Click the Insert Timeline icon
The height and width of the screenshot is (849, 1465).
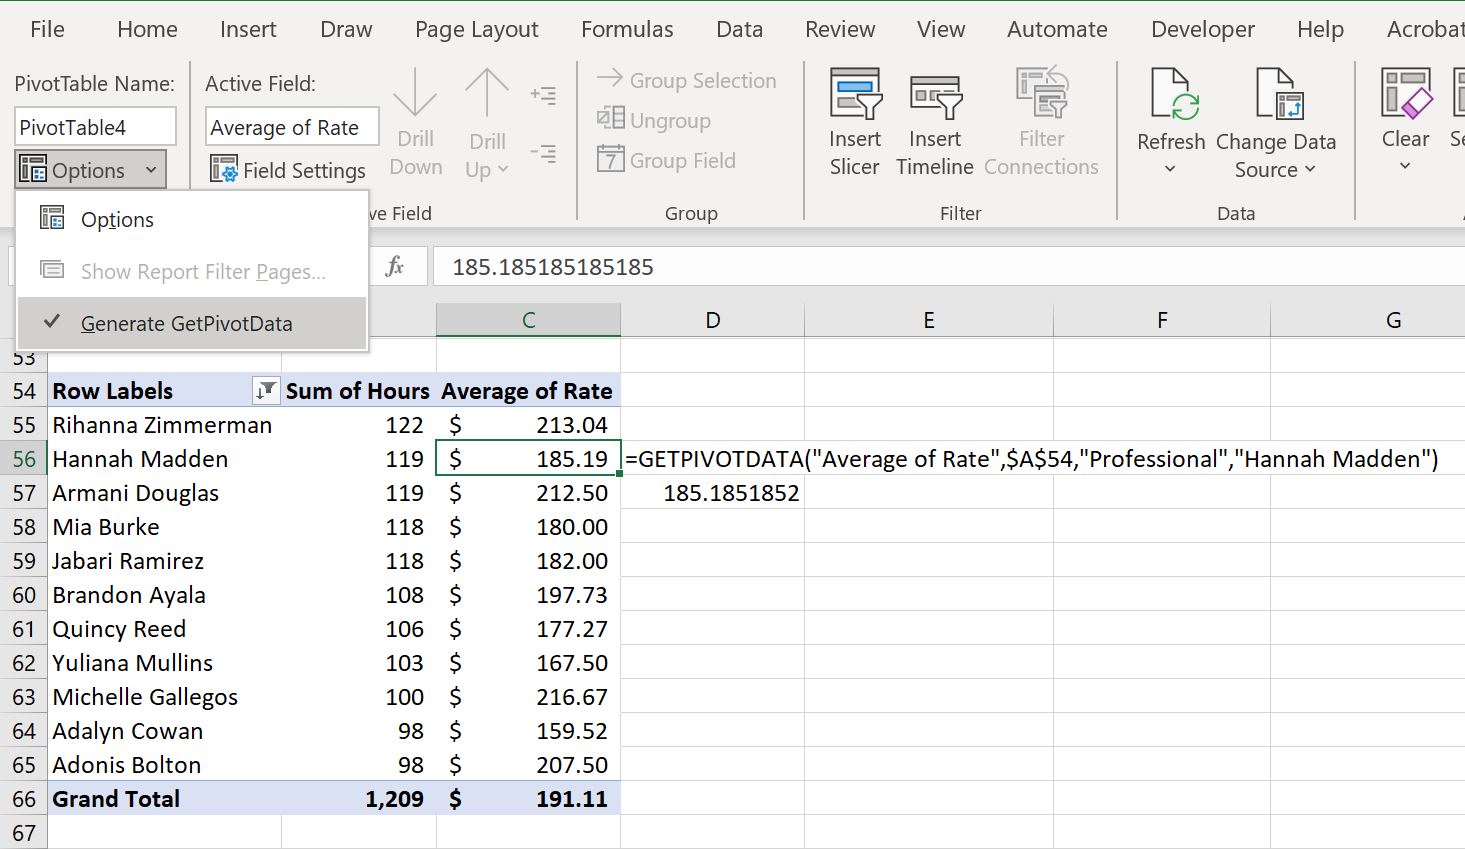[934, 96]
